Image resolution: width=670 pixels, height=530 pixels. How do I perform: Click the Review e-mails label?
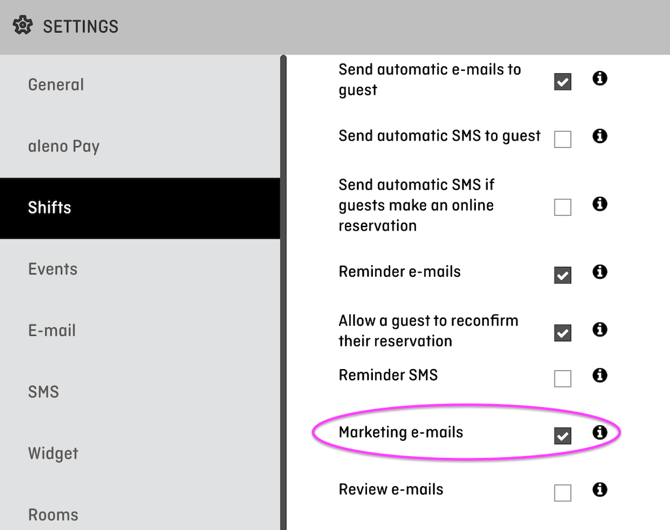[x=391, y=489]
